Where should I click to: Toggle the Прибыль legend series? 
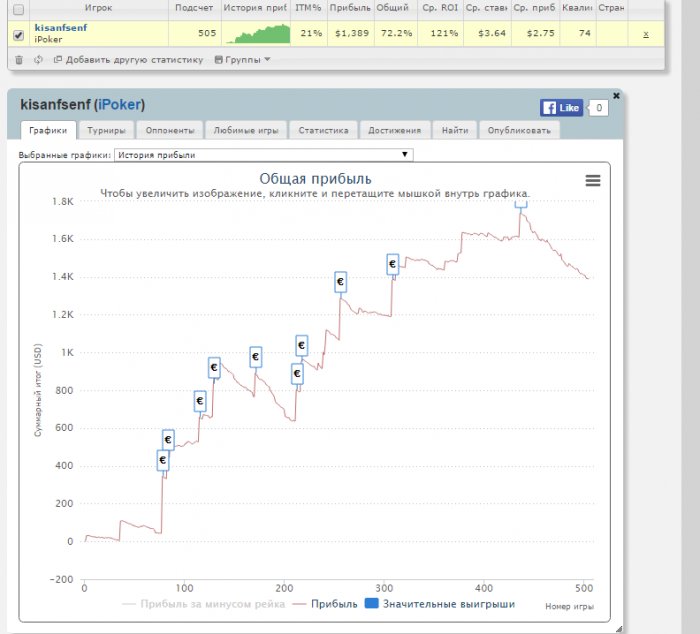325,604
